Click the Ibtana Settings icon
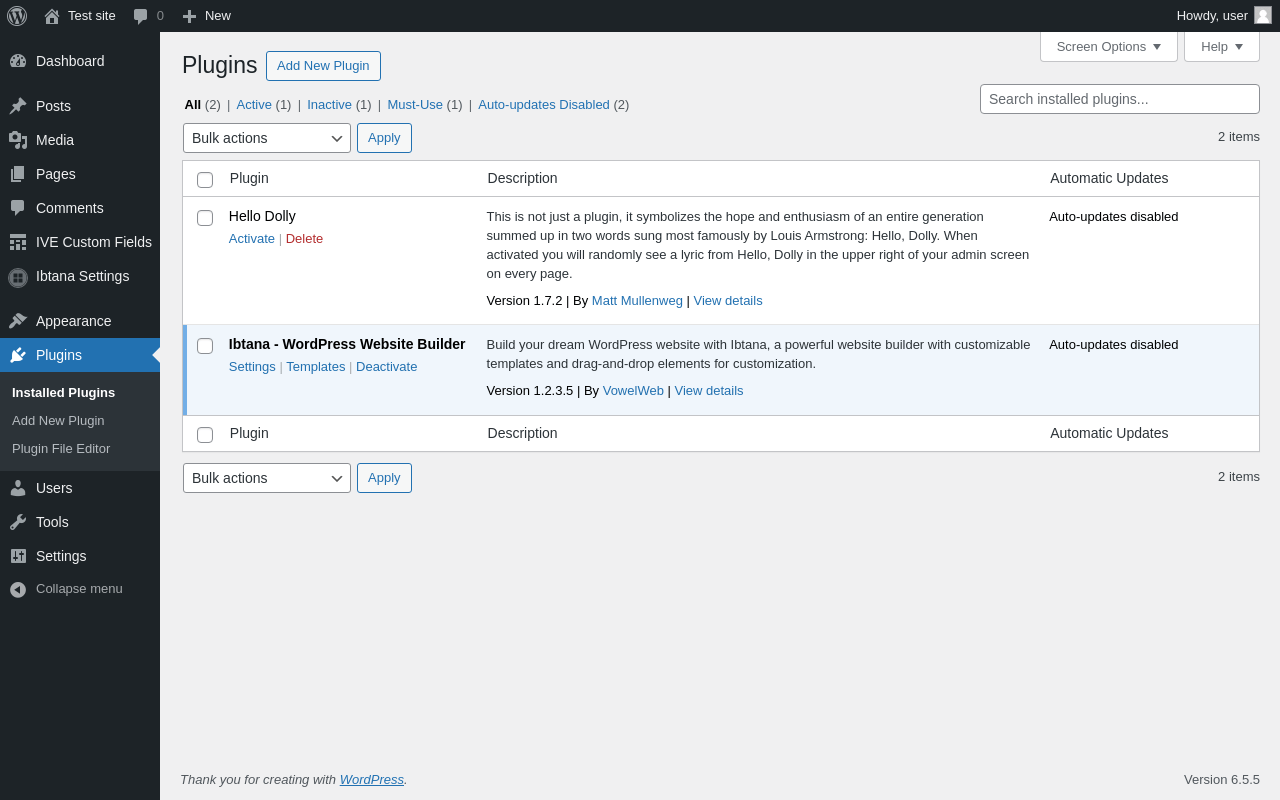The height and width of the screenshot is (800, 1280). (18, 277)
